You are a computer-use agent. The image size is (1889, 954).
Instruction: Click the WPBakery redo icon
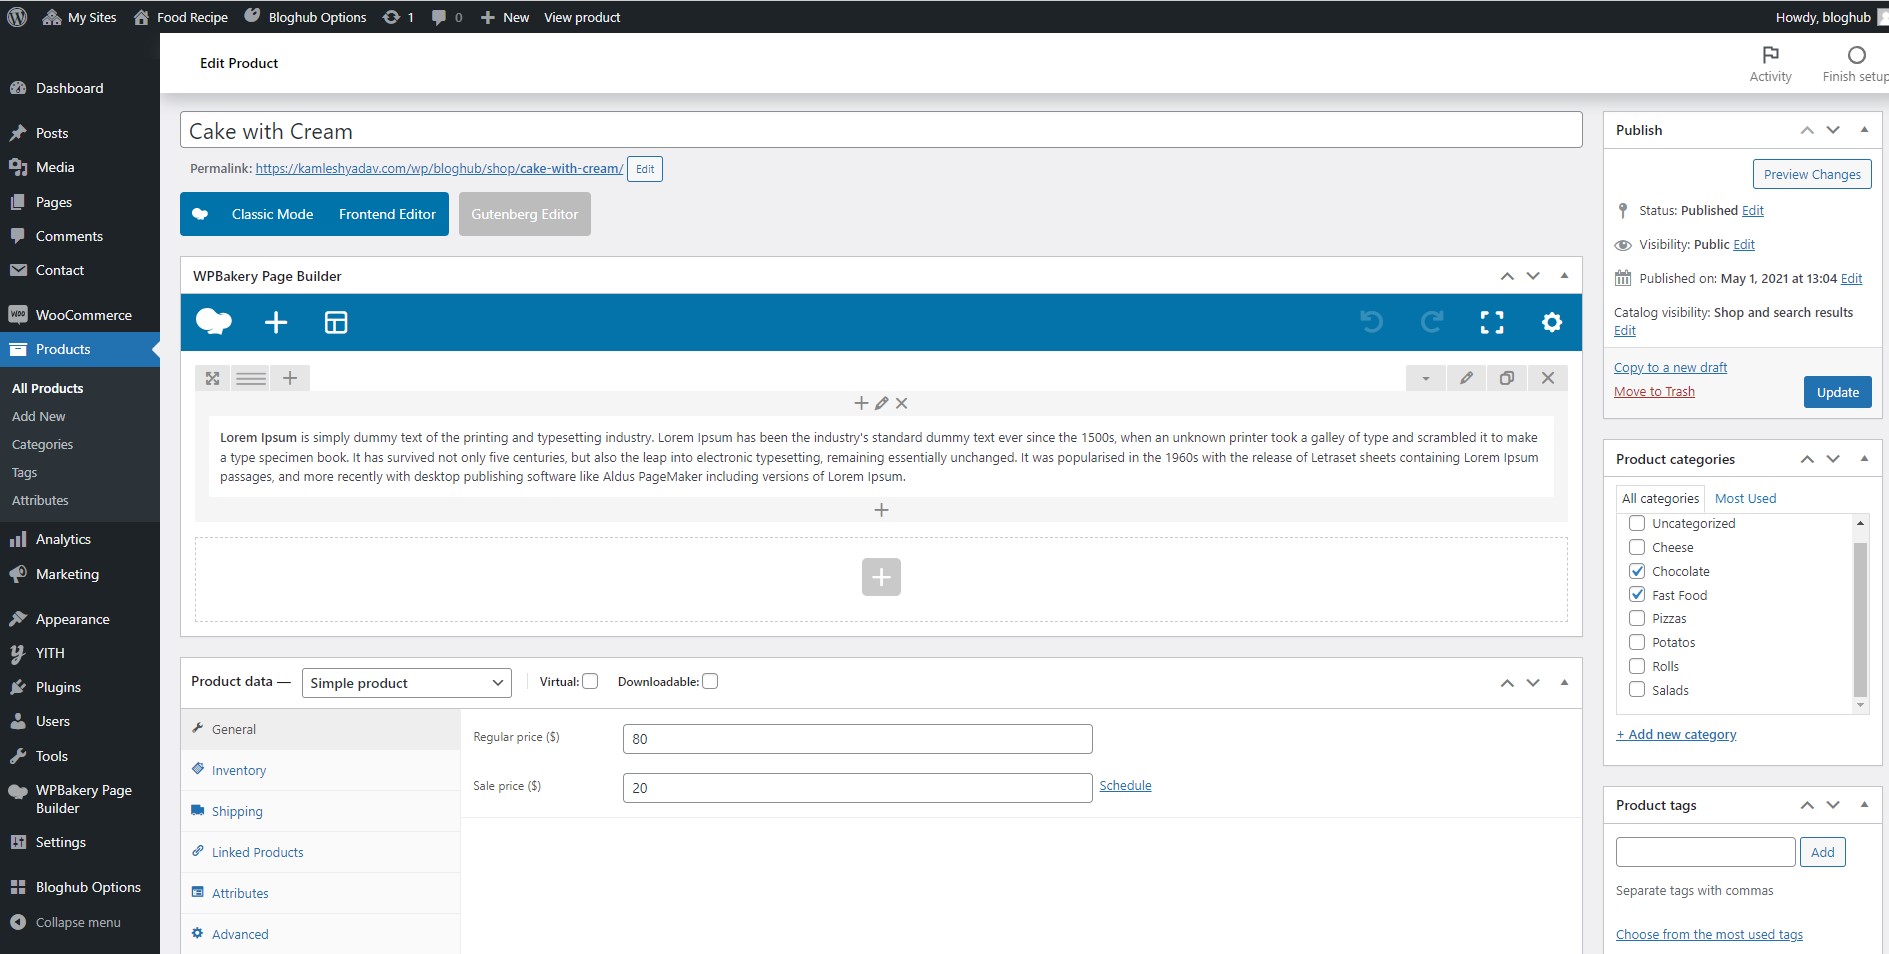point(1432,322)
